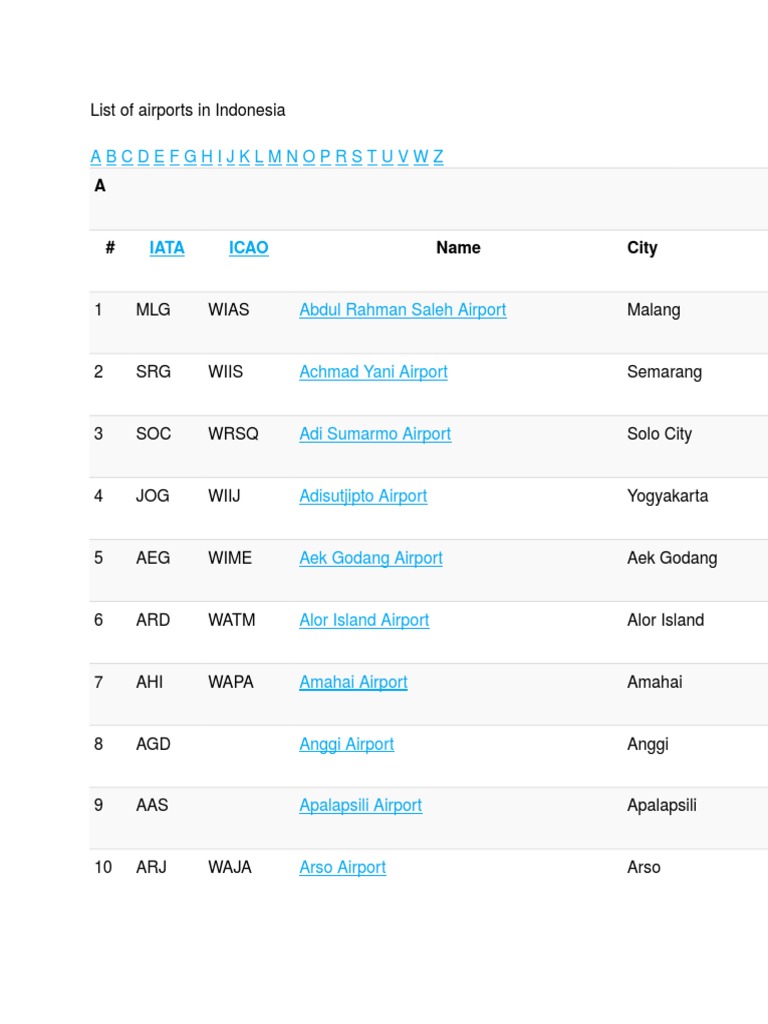Click the Amahai Airport link
The width and height of the screenshot is (768, 1024).
[x=353, y=682]
